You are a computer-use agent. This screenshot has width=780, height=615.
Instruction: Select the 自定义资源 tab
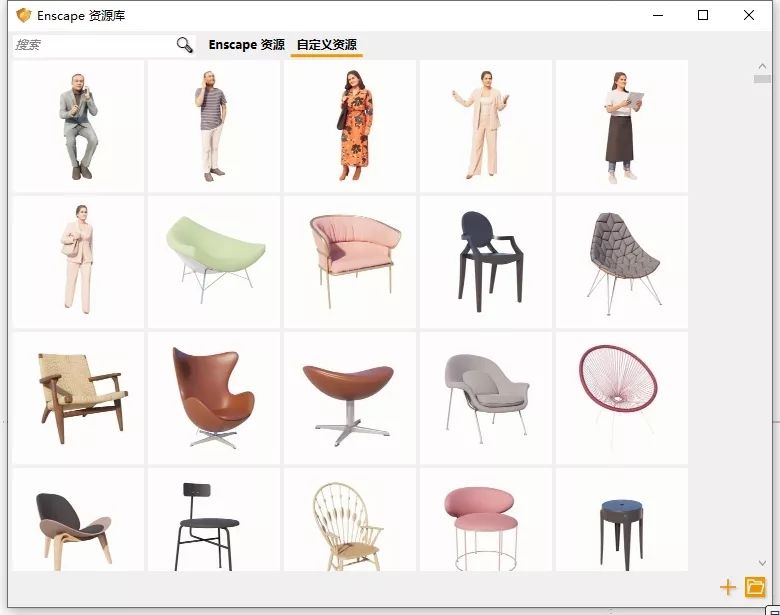click(326, 45)
